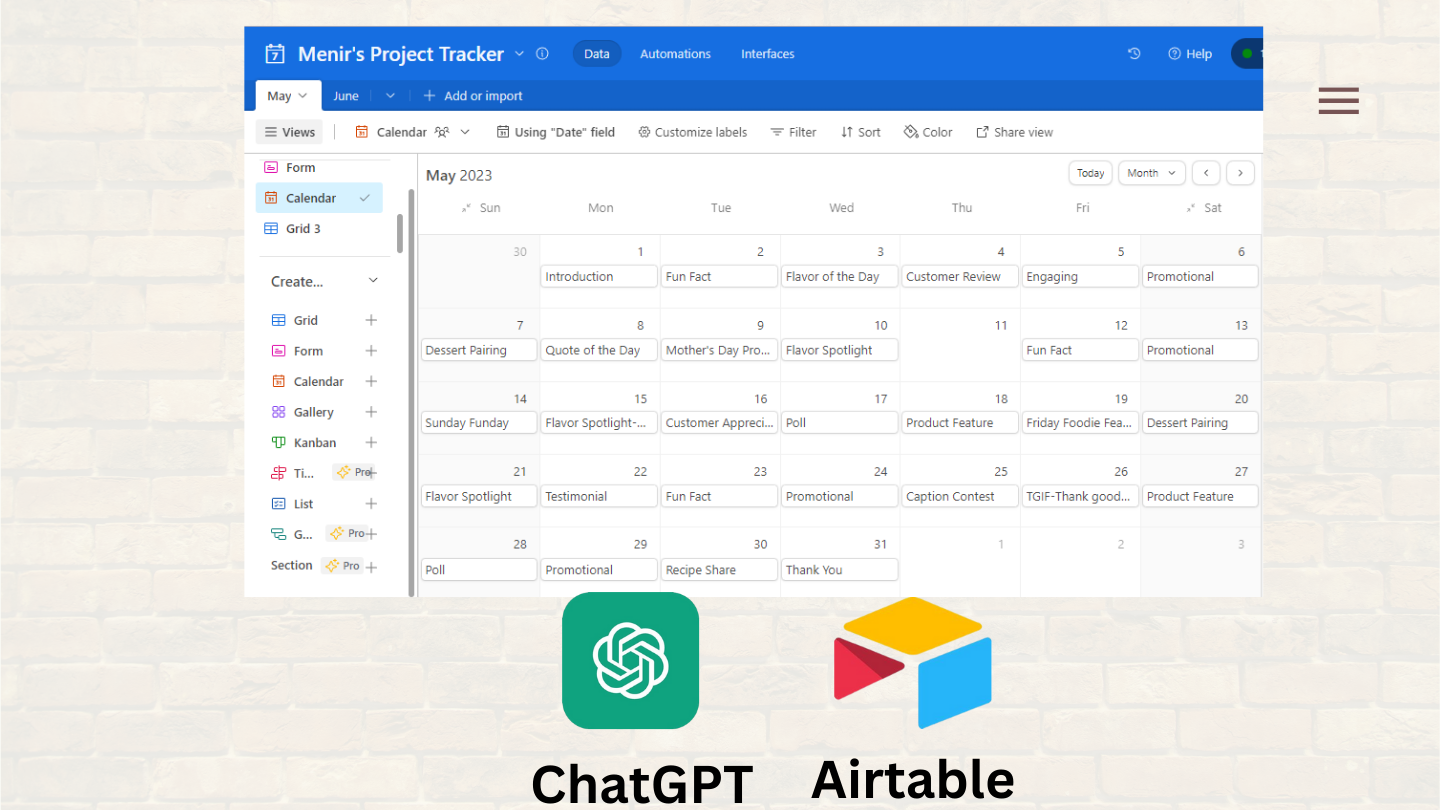The height and width of the screenshot is (810, 1440).
Task: Toggle the Sat weekend column collapse
Action: [1190, 208]
